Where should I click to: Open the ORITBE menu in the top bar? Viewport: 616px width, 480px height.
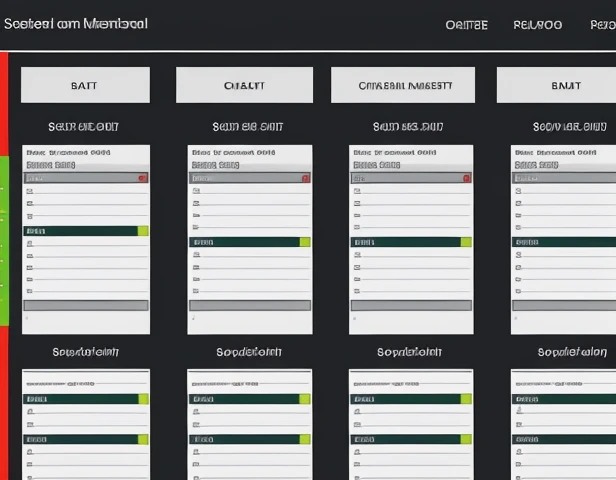click(x=466, y=25)
